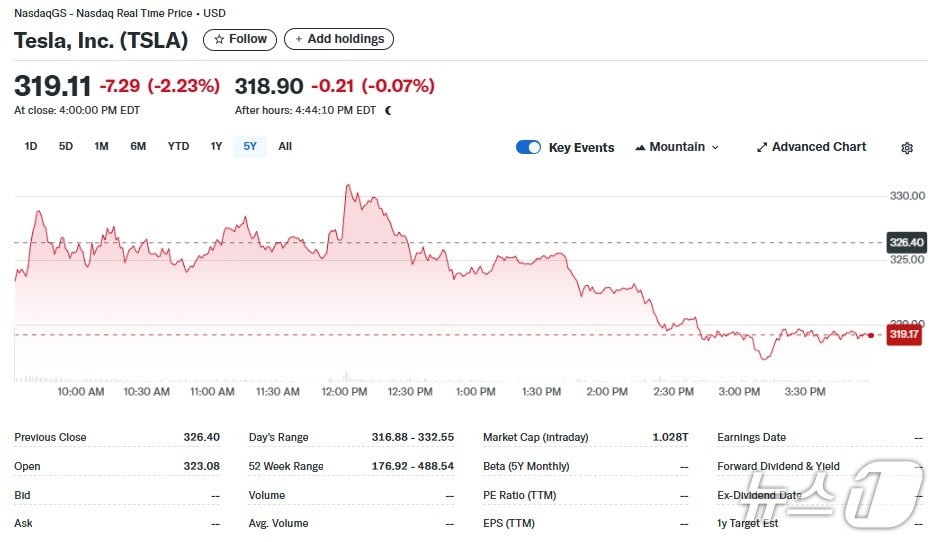The image size is (937, 542).
Task: Click the red 319.17 current price label
Action: pyautogui.click(x=903, y=334)
